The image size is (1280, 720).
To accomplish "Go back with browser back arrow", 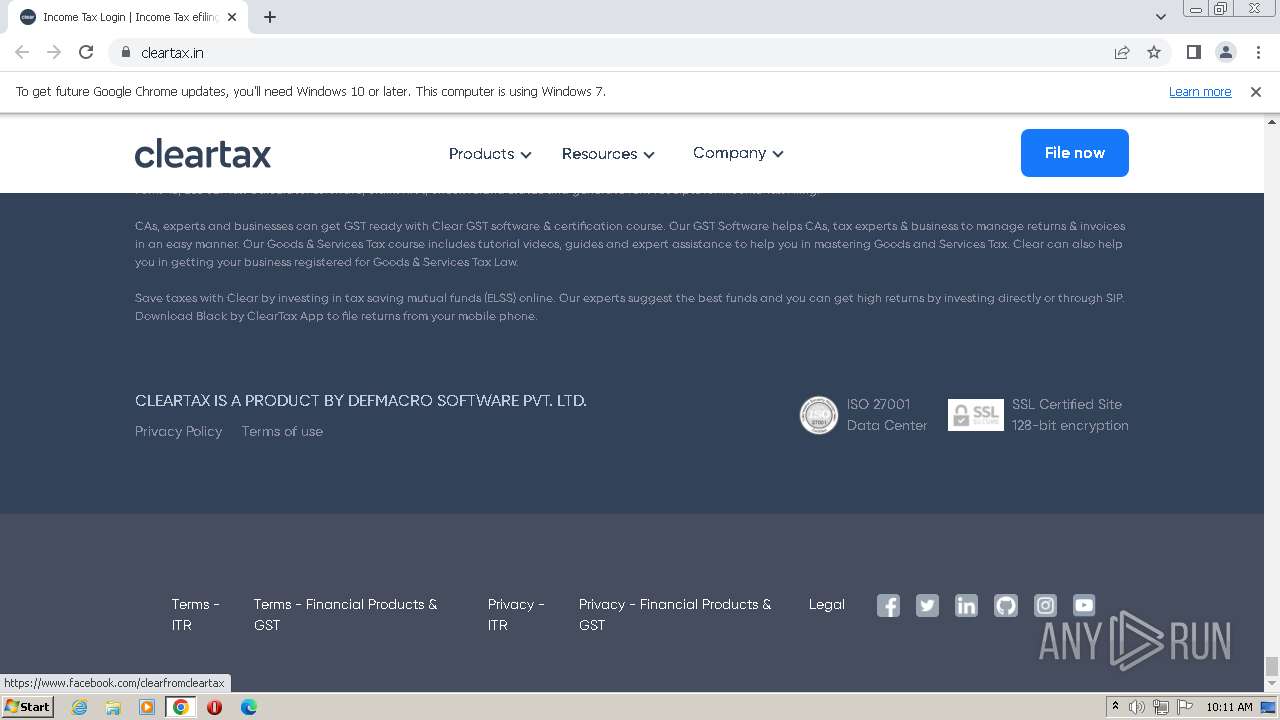I will coord(22,52).
